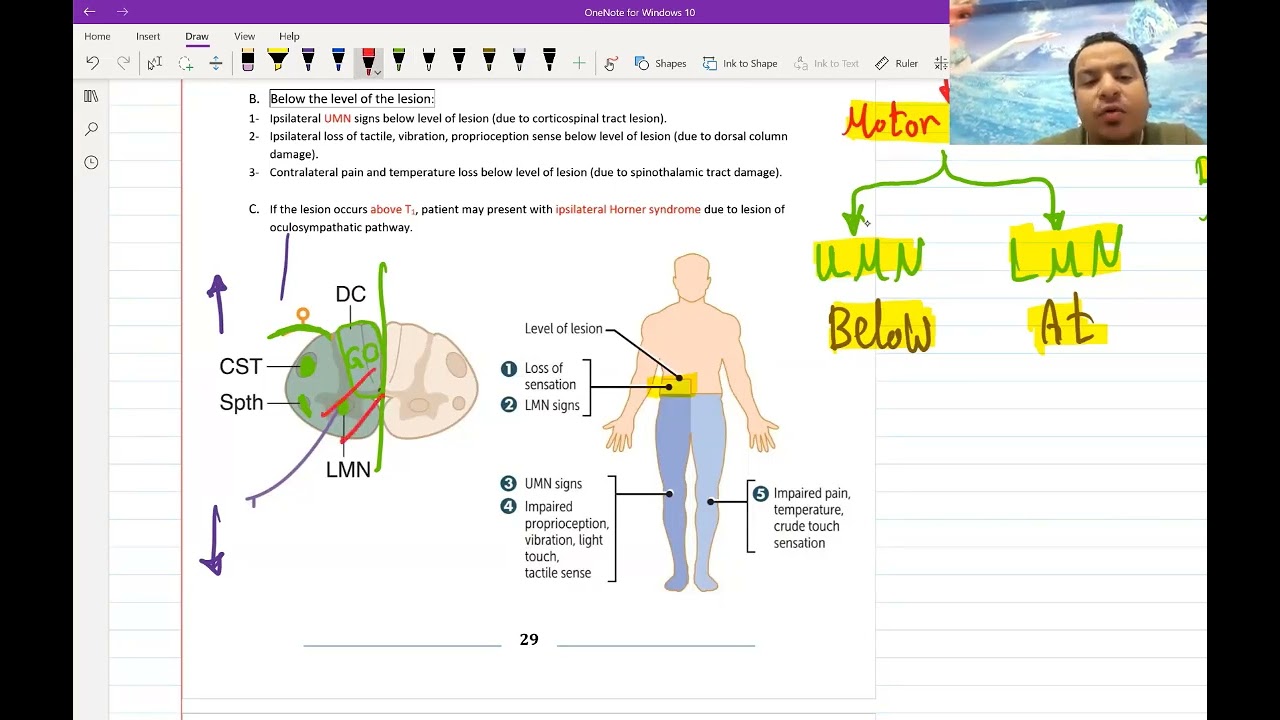Select the green pen
This screenshot has height=720, width=1280.
click(x=398, y=62)
